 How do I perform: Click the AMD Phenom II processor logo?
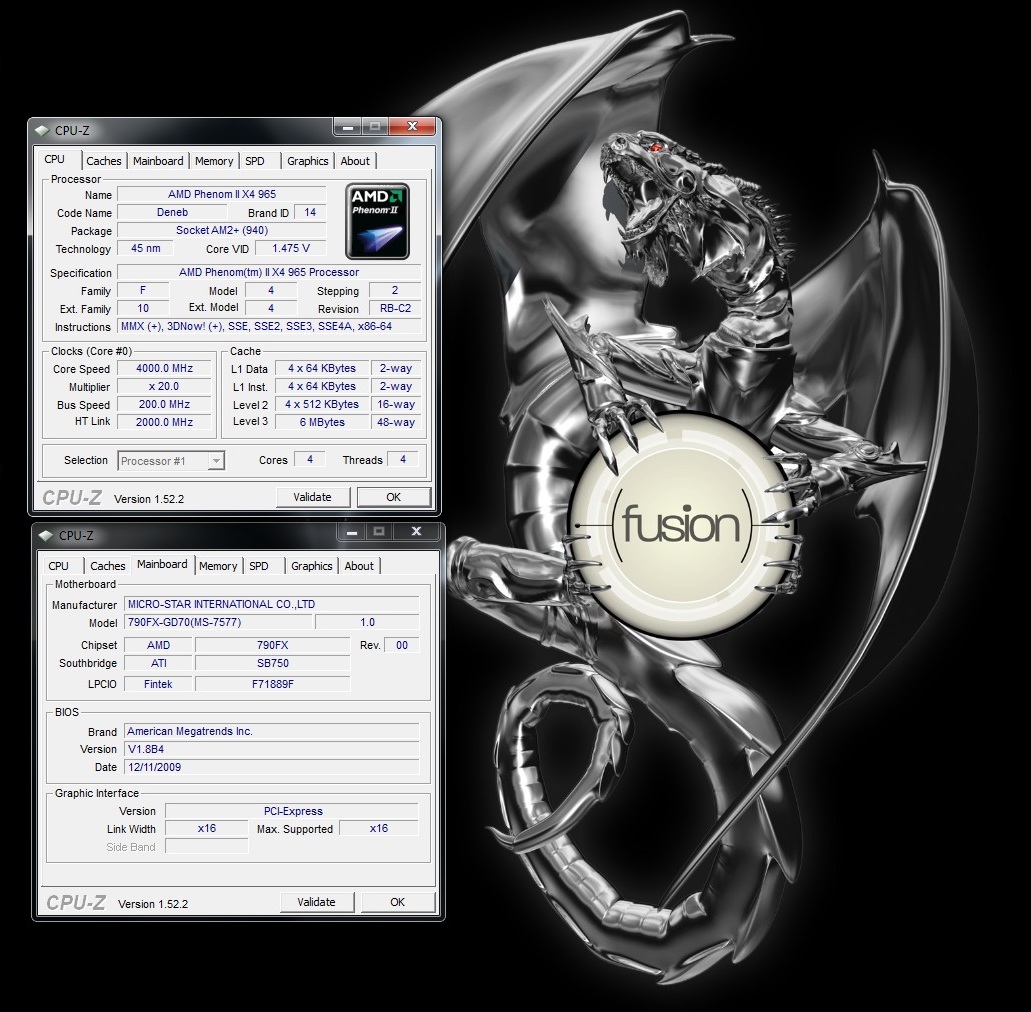[377, 222]
